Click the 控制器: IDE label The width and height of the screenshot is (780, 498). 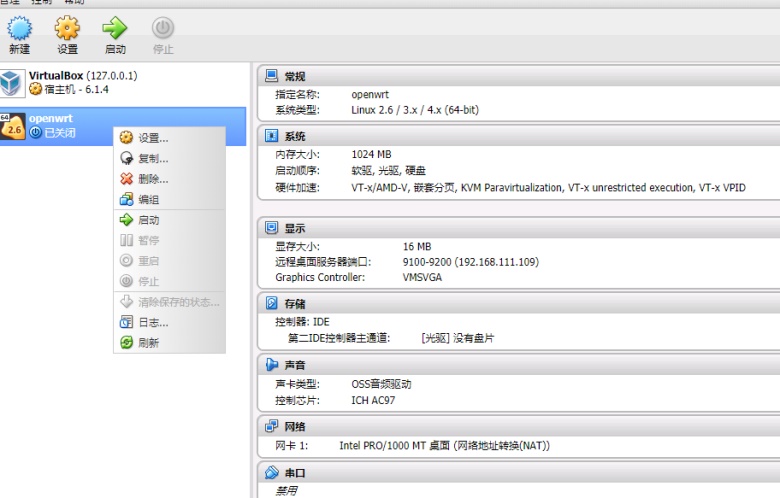(x=302, y=322)
